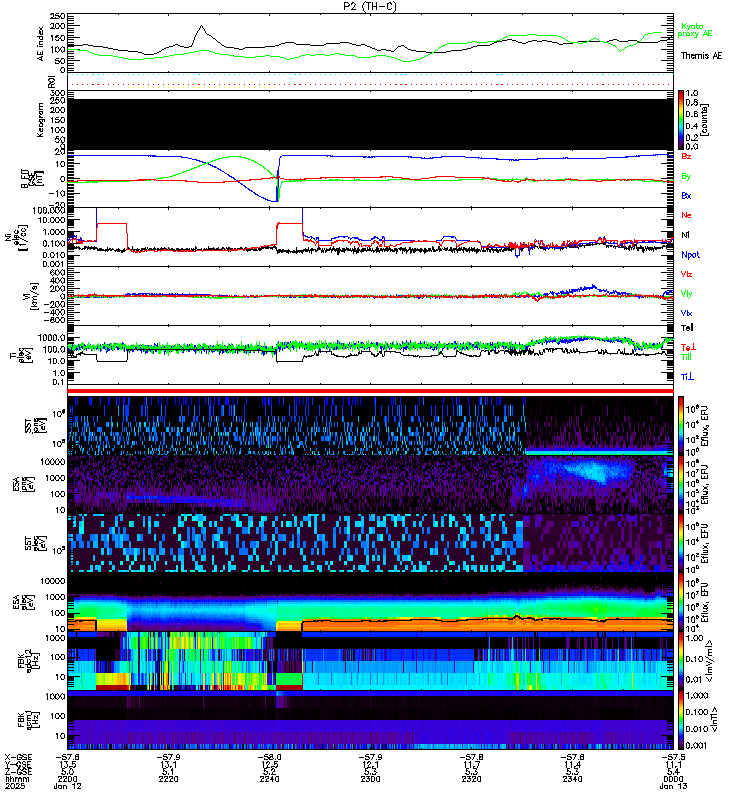Click the 2240 time tick label

coord(269,779)
